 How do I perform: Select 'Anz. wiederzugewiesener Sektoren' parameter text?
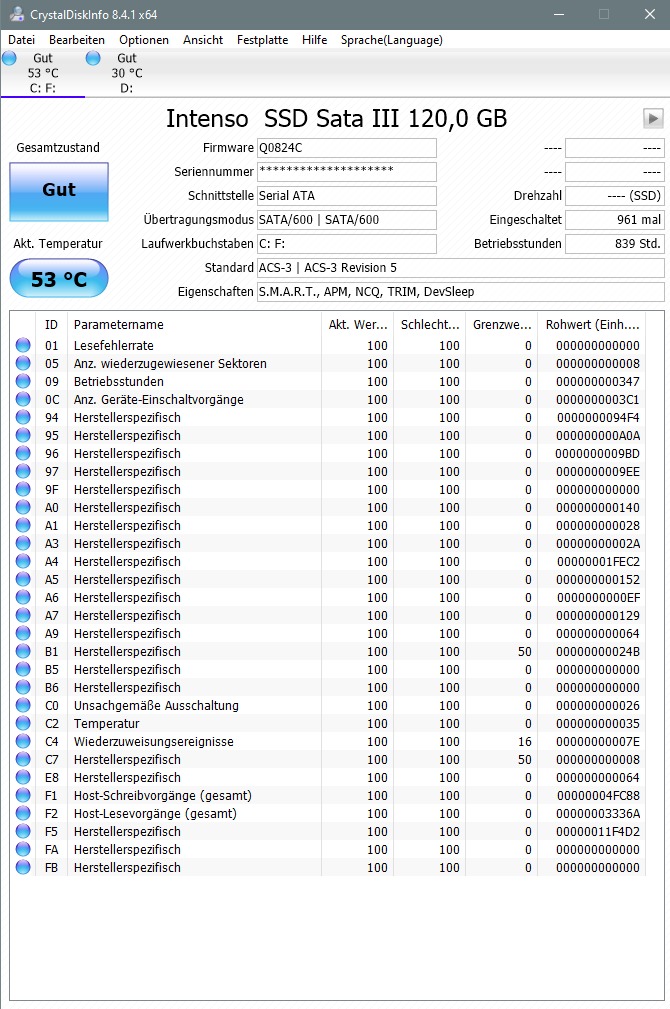(x=170, y=364)
